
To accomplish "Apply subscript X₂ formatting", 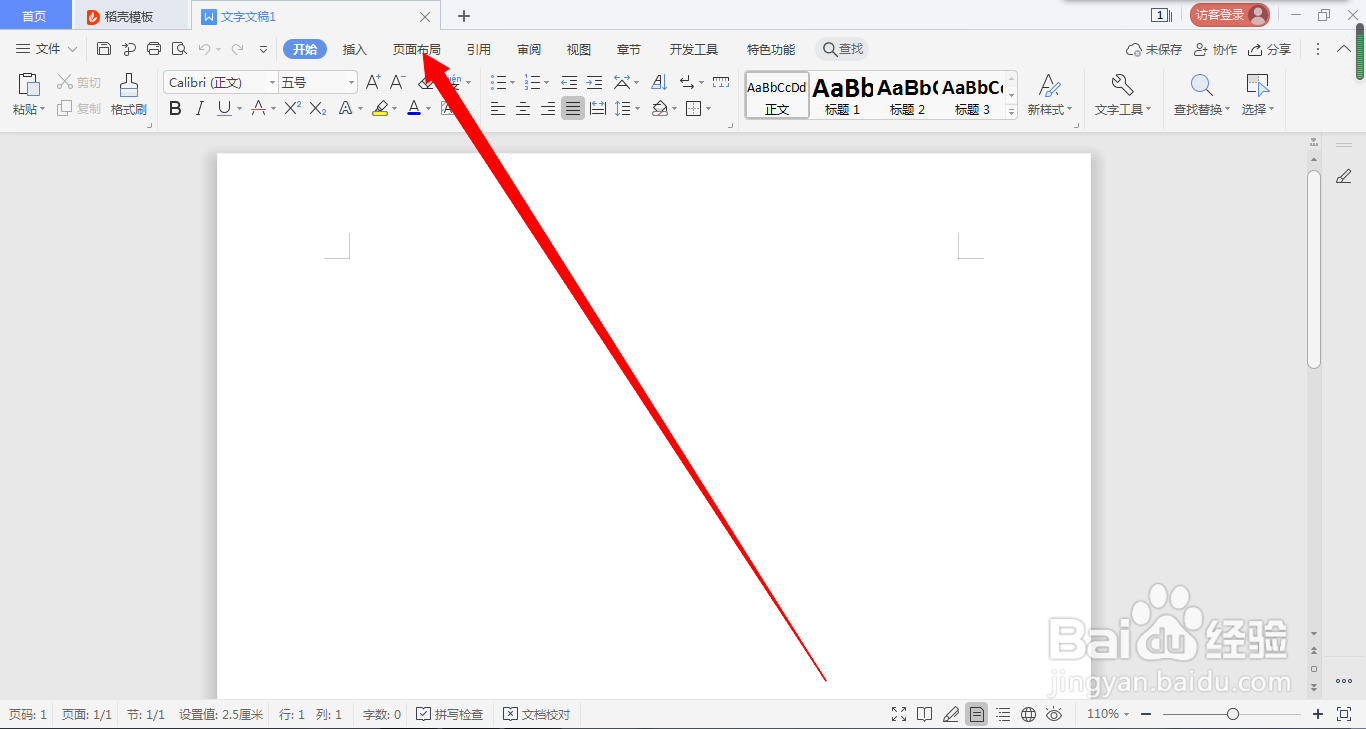I will [318, 108].
